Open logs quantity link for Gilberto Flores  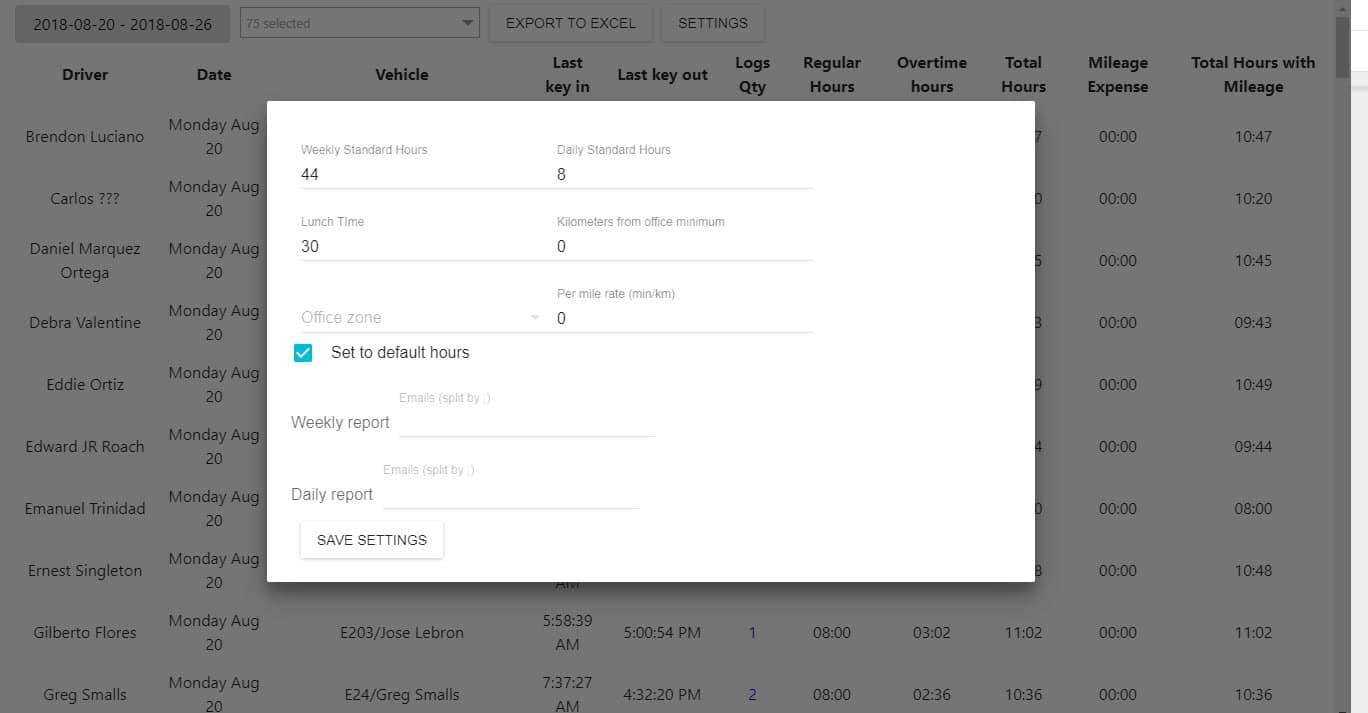752,633
